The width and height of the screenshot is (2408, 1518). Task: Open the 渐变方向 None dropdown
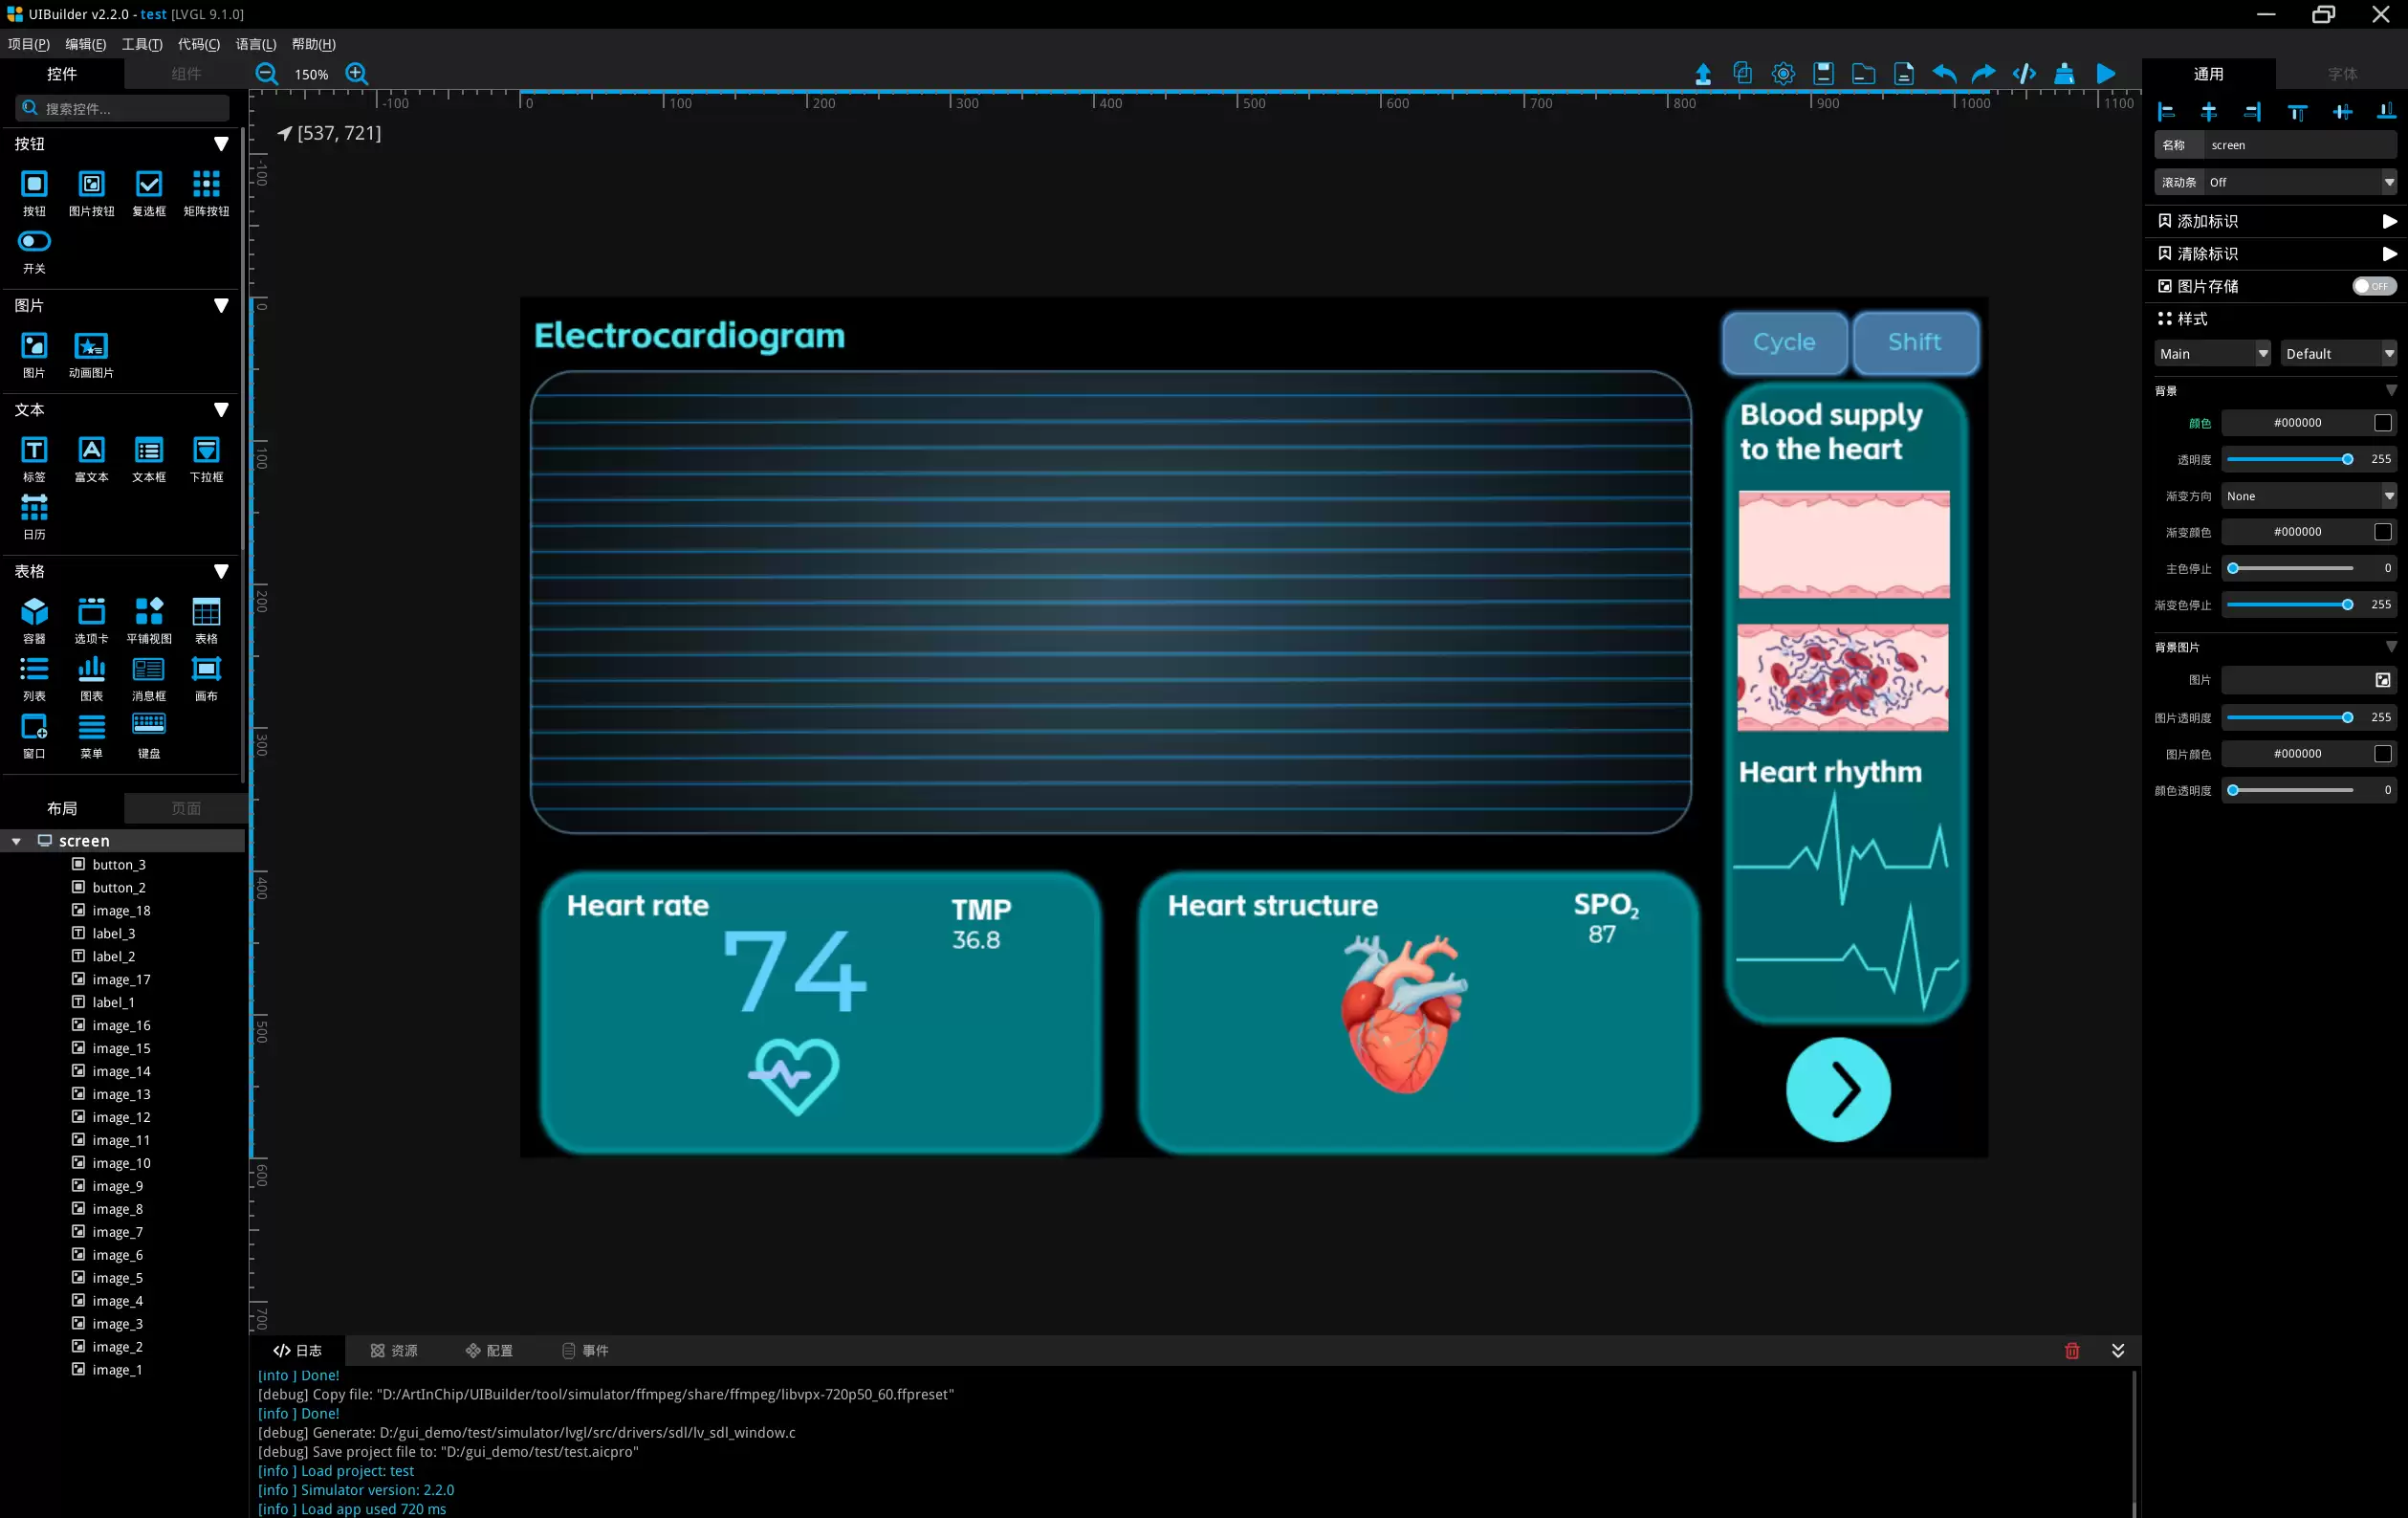tap(2309, 496)
